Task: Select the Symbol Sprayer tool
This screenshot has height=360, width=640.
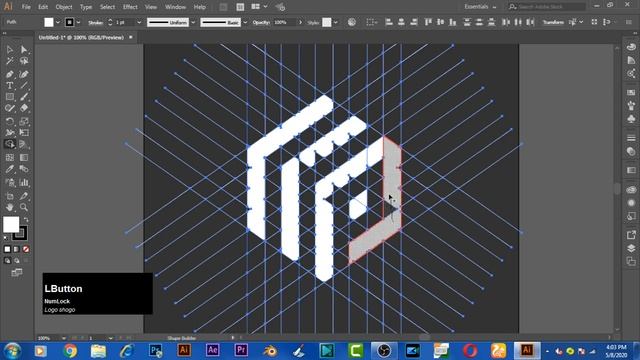Action: pyautogui.click(x=9, y=182)
